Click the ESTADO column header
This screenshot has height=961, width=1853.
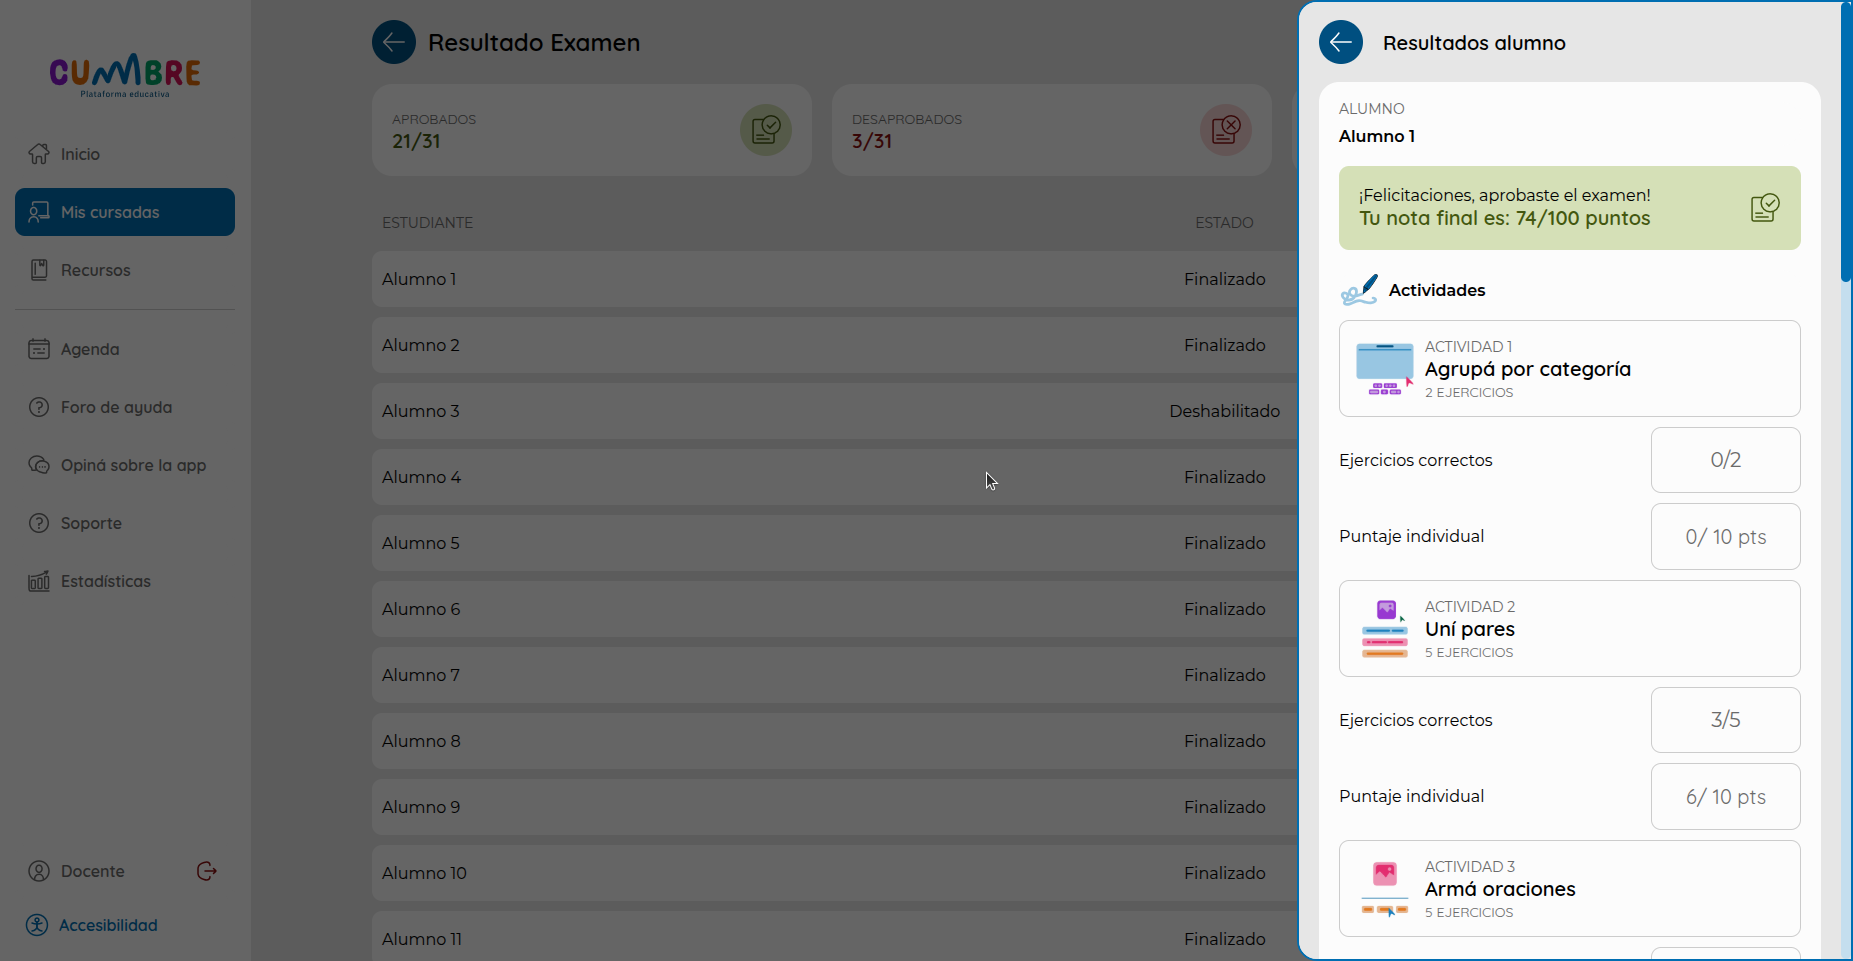tap(1224, 222)
